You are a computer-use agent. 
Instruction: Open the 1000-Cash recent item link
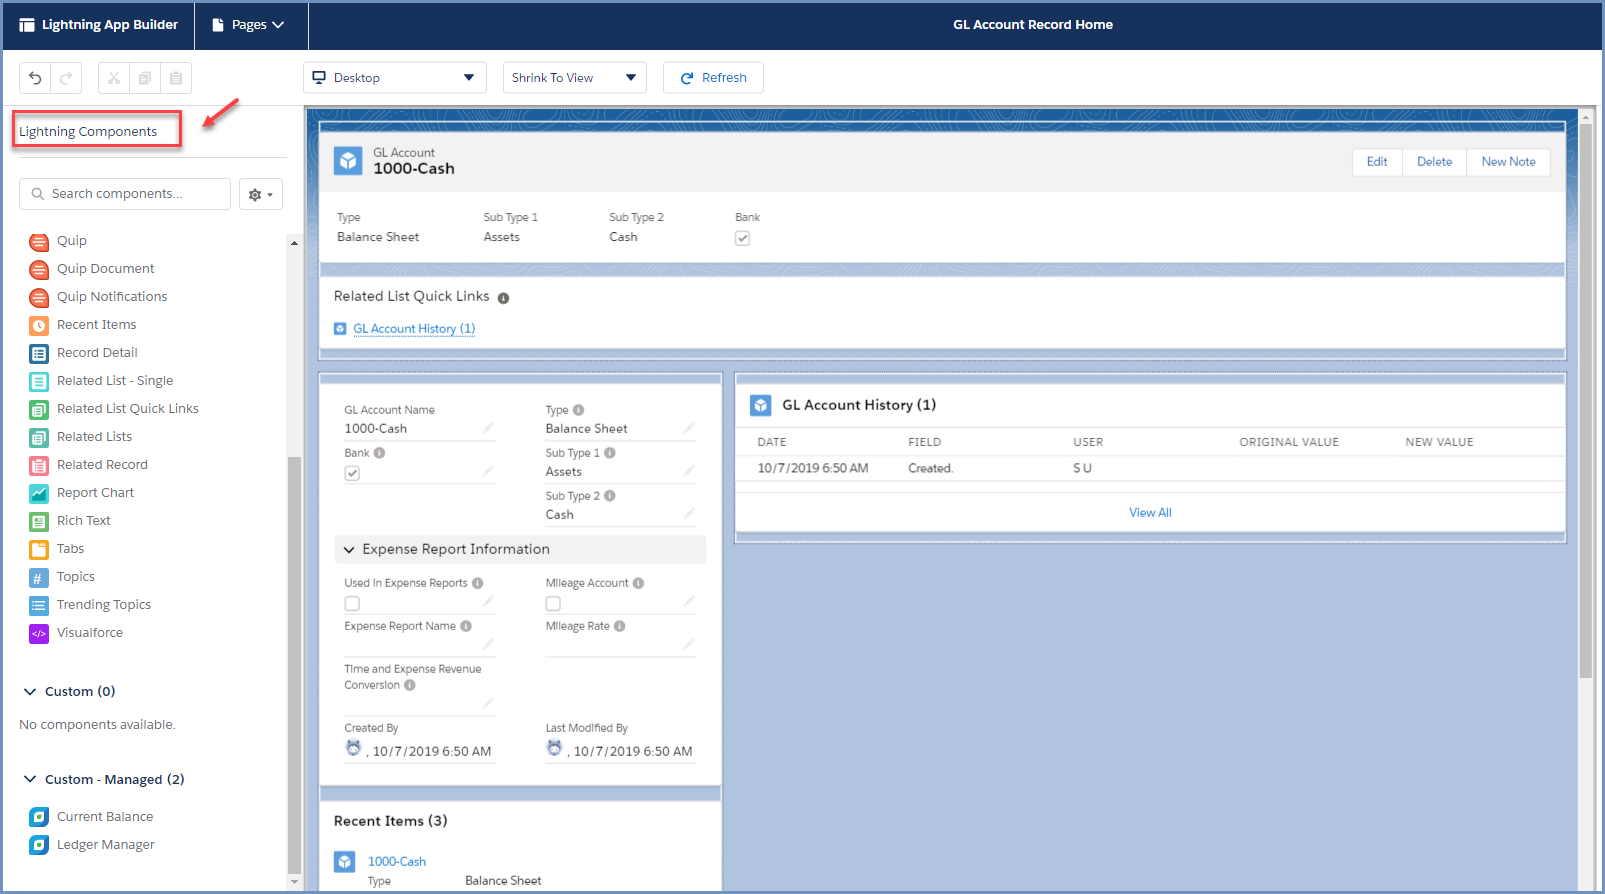point(397,862)
